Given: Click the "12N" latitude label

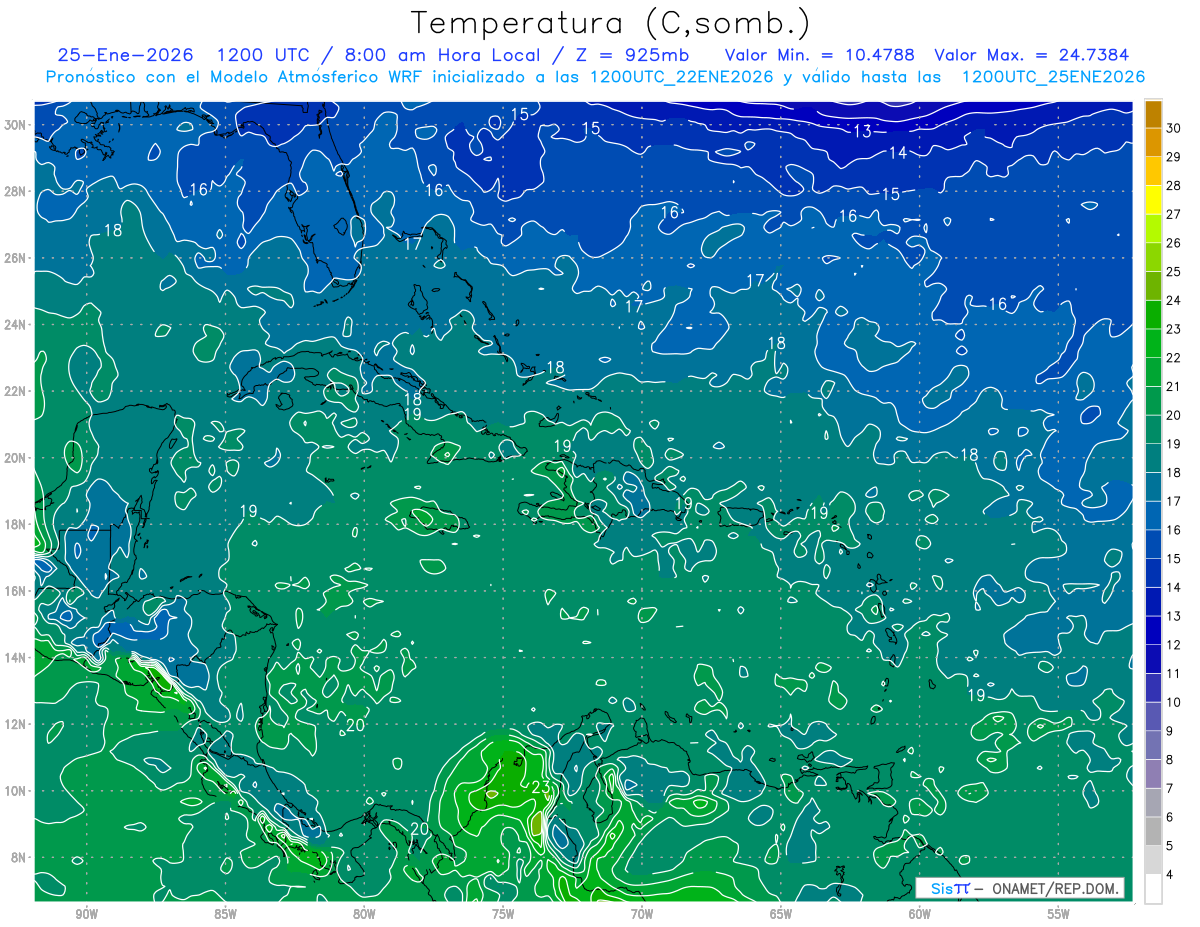Looking at the screenshot, I should (x=17, y=724).
